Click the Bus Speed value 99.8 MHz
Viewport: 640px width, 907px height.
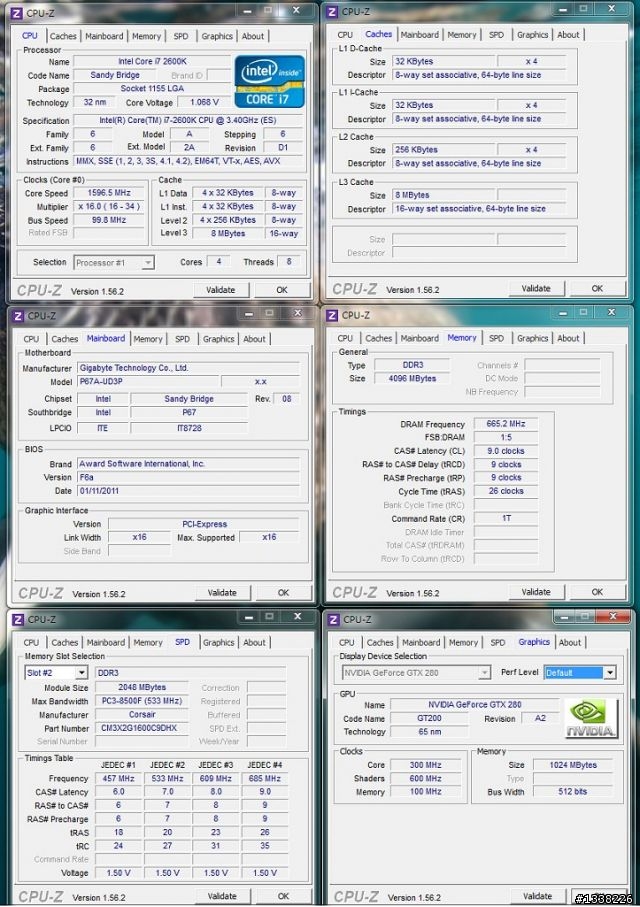click(109, 220)
